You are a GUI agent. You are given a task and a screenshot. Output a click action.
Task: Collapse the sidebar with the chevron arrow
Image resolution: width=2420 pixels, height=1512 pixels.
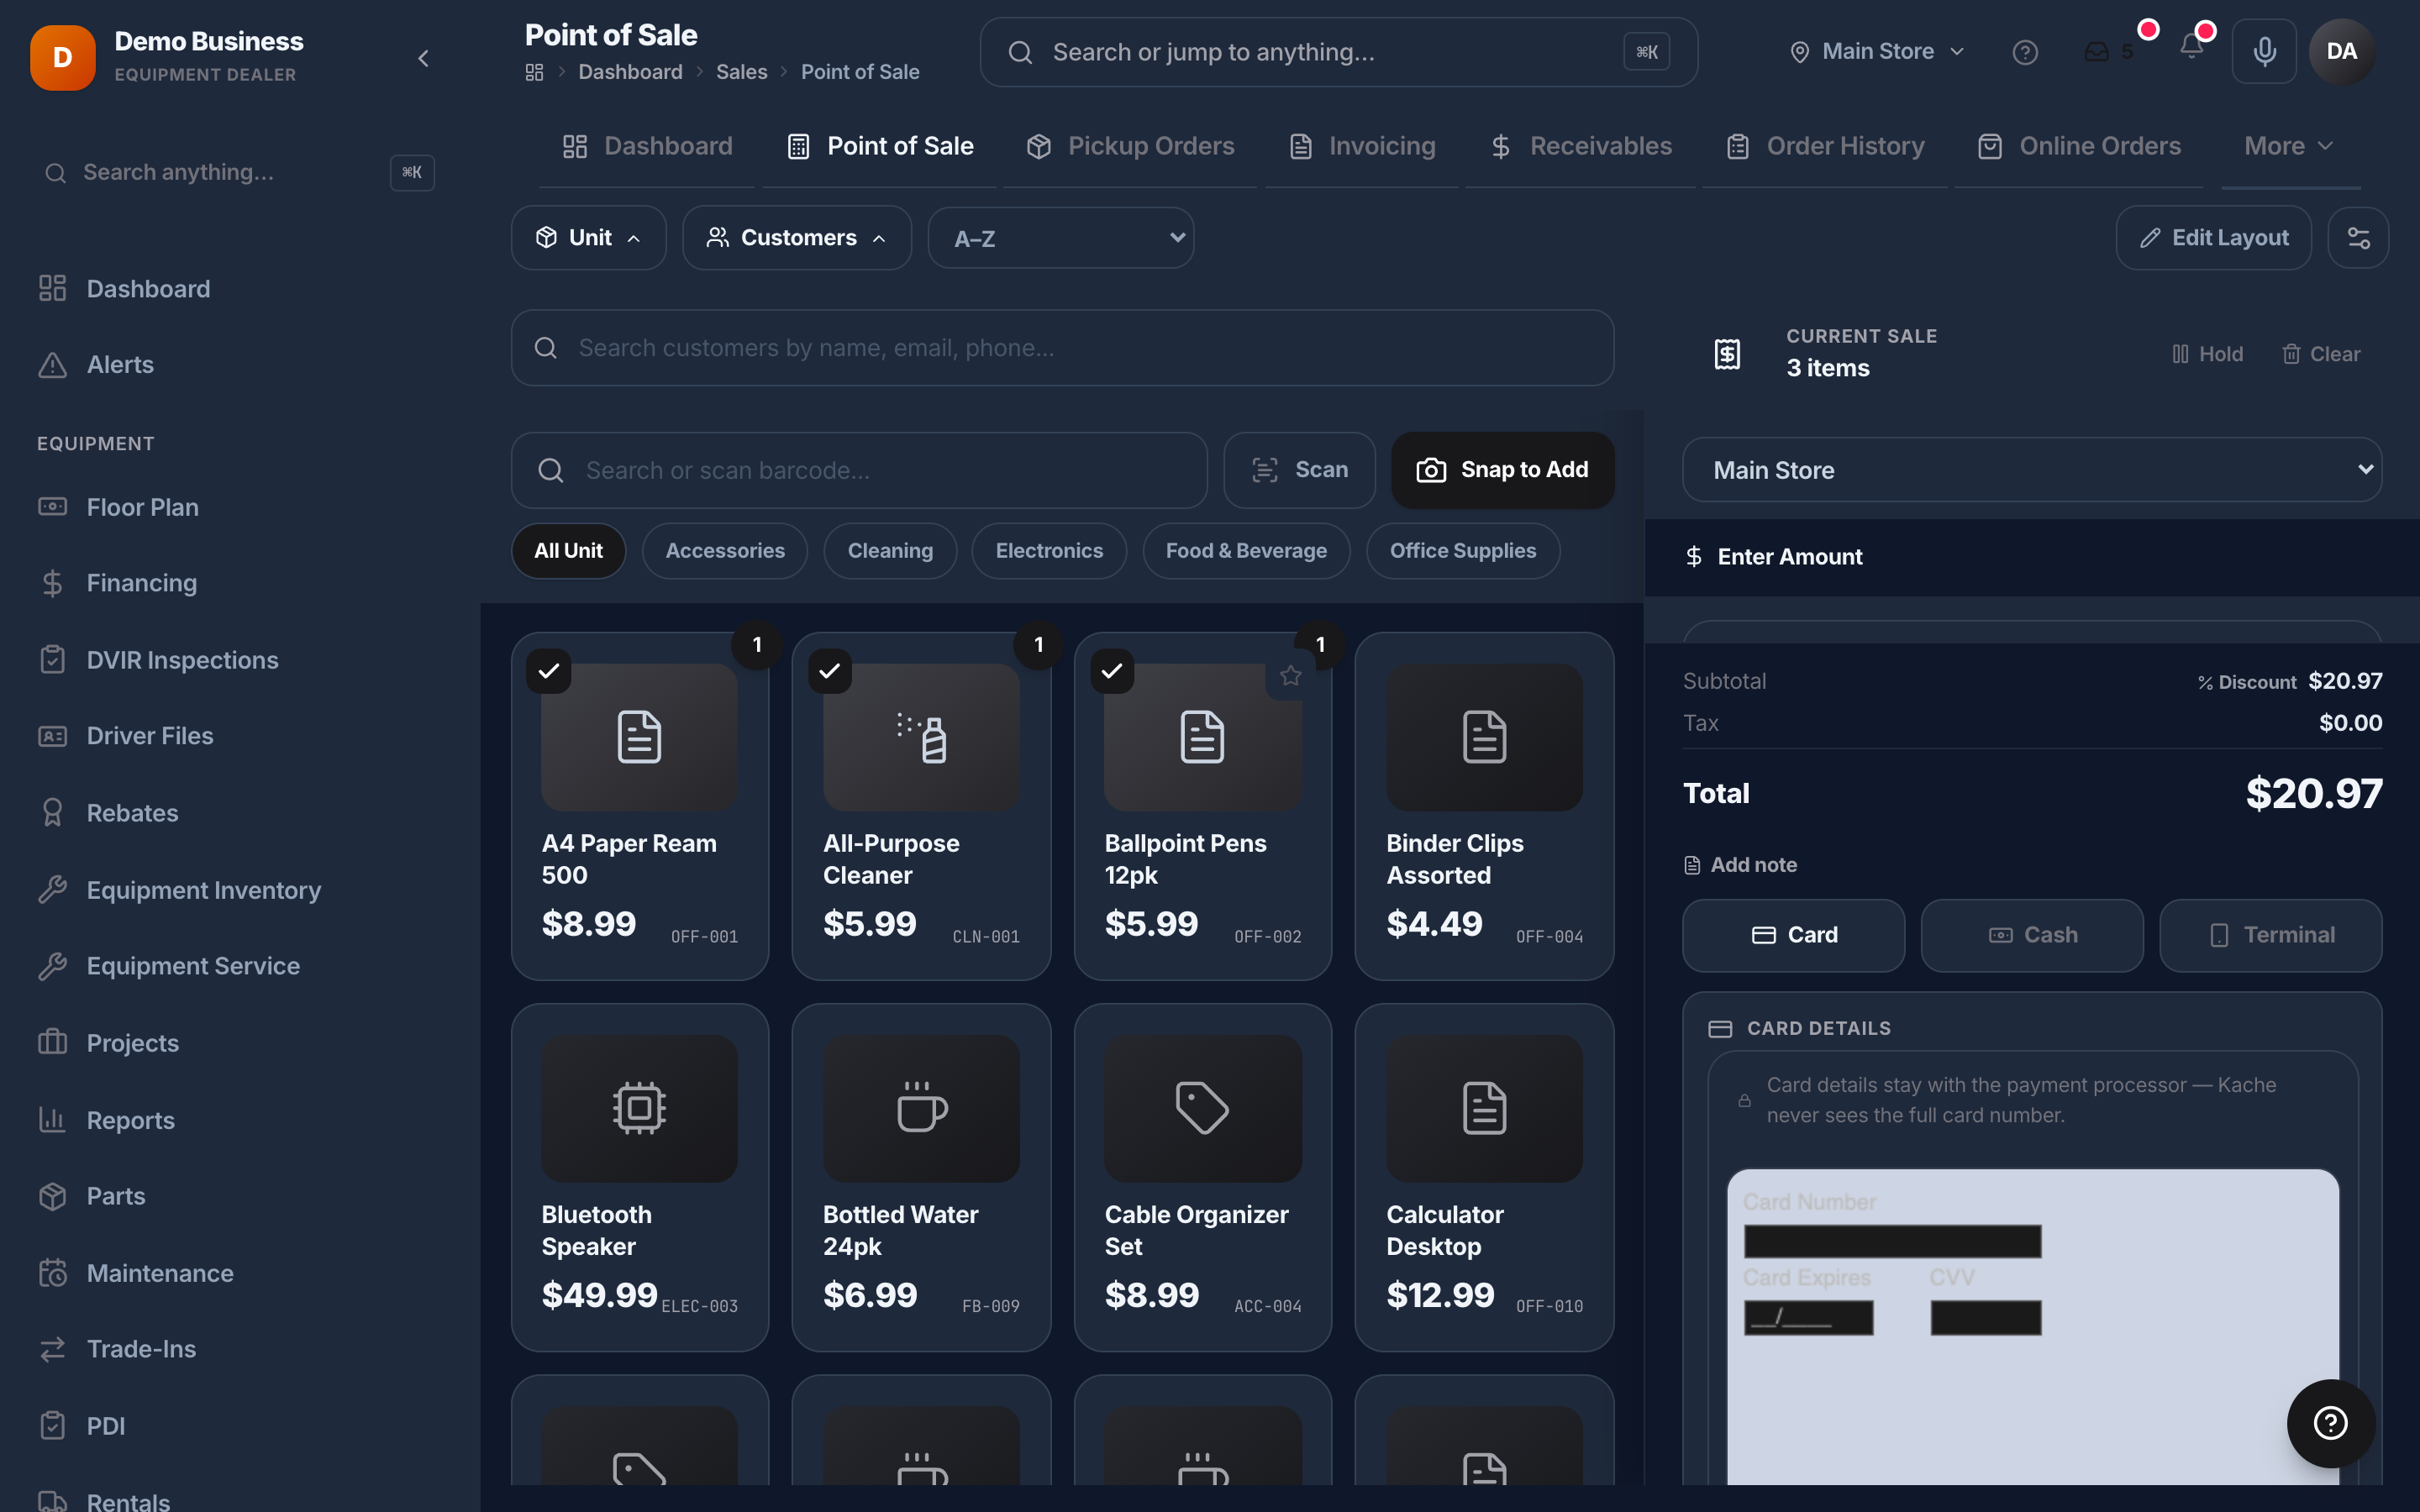tap(423, 58)
